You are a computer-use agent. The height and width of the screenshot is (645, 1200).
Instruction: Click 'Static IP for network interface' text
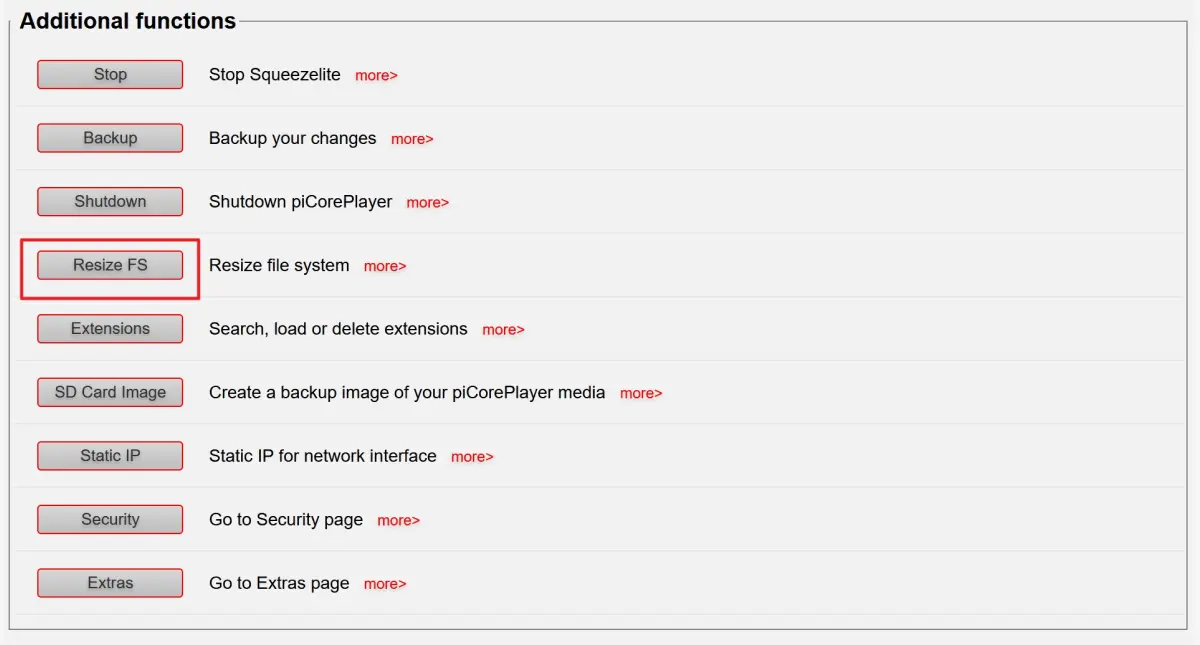[323, 456]
